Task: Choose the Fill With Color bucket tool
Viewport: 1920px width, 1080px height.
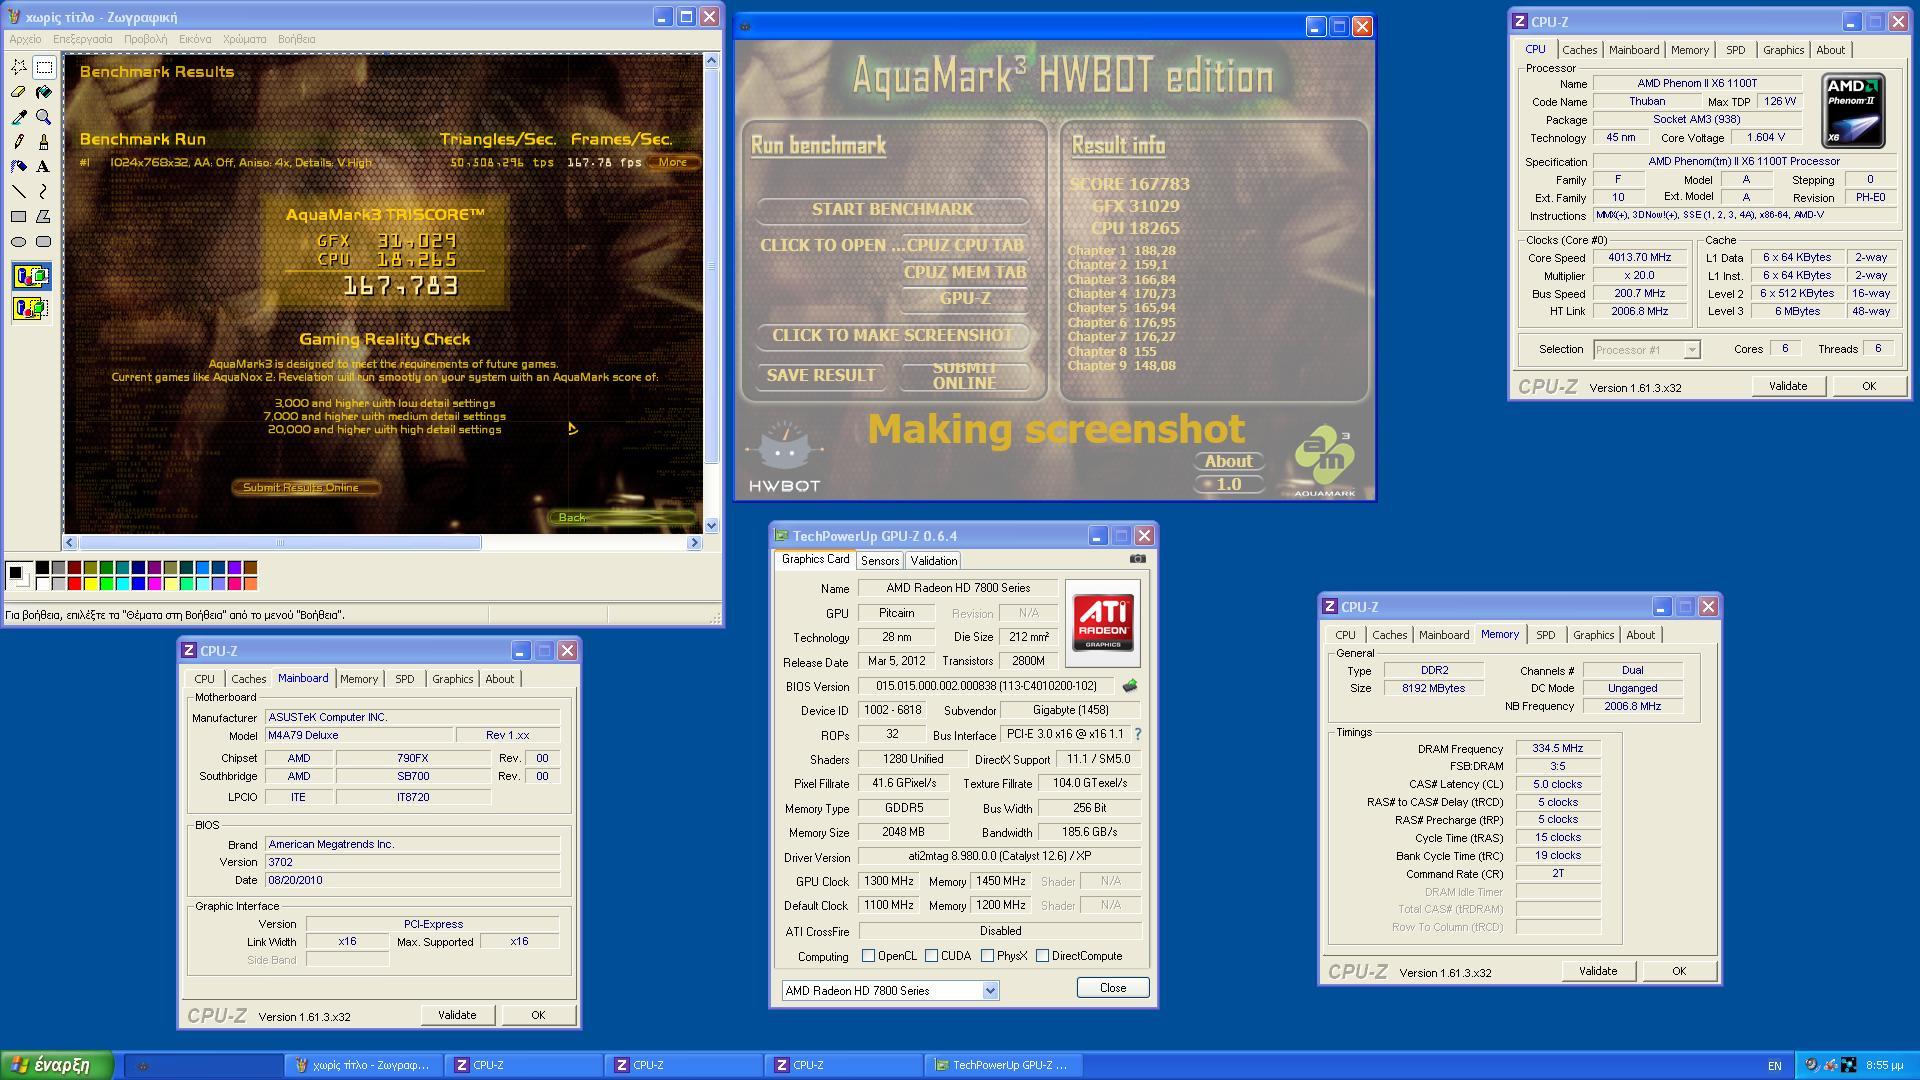Action: tap(44, 92)
